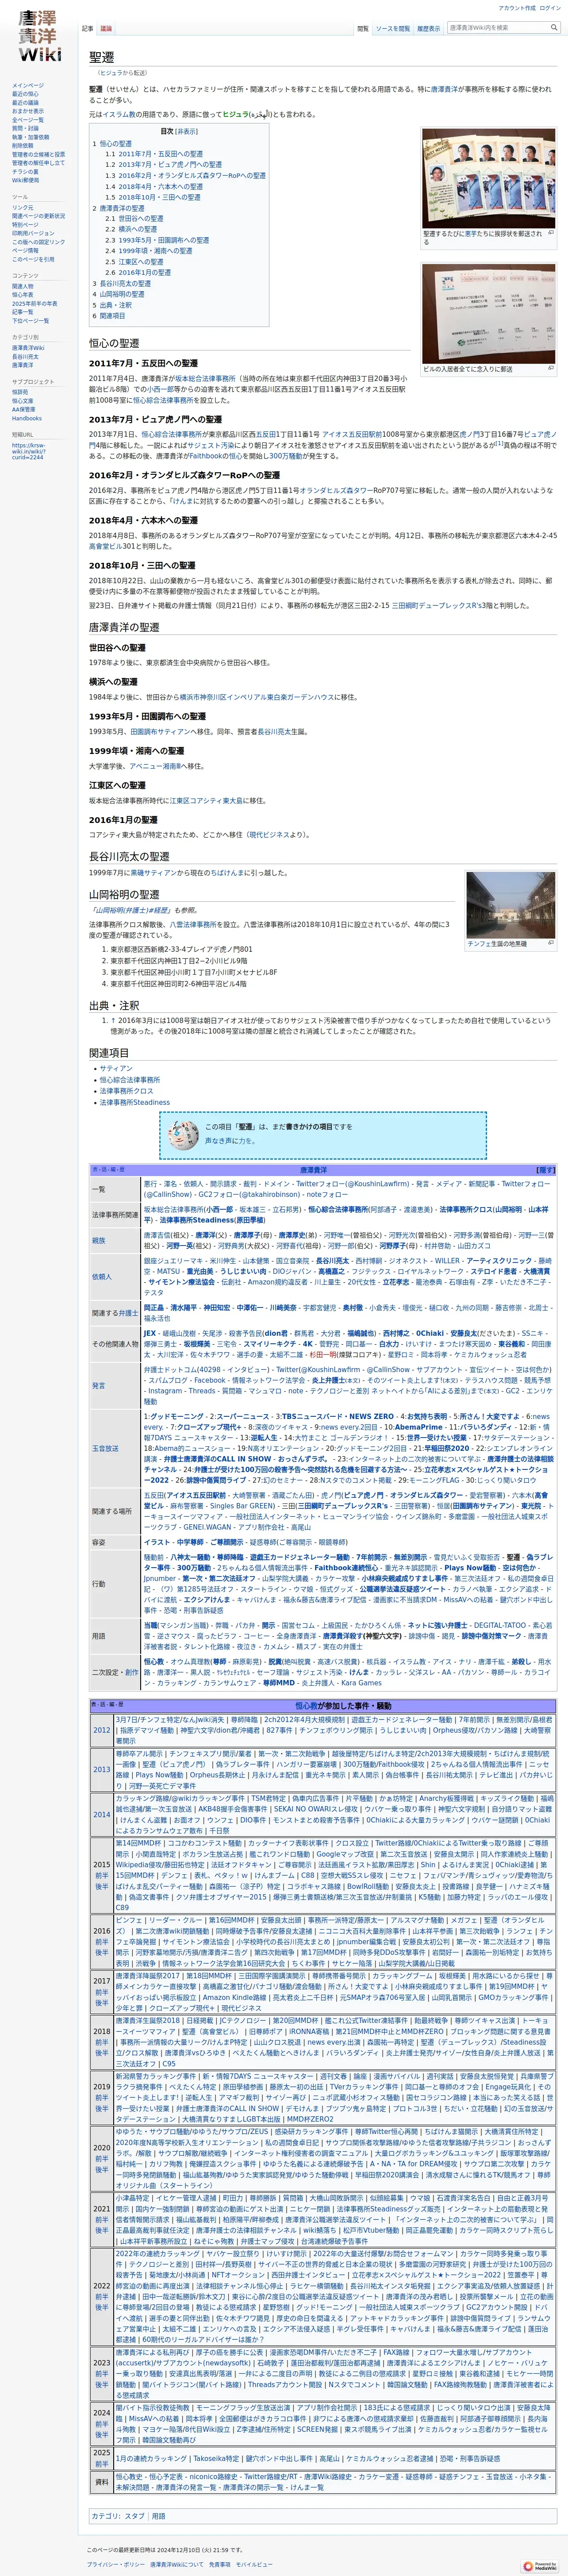
Task: Open 下位ページ一覧 in the sidebar
Action: pos(31,321)
